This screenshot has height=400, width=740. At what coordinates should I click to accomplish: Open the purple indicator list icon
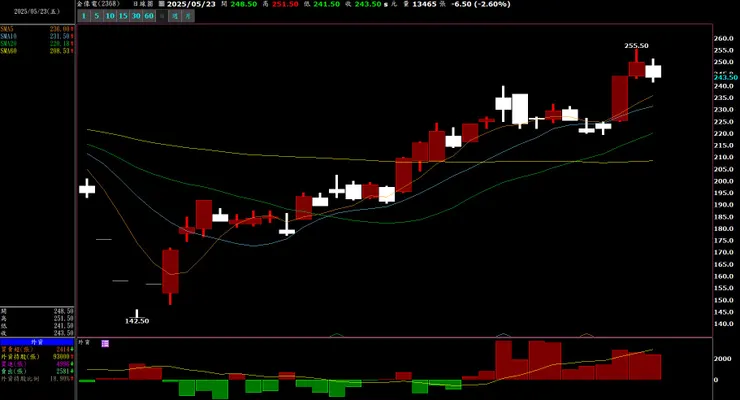[105, 343]
